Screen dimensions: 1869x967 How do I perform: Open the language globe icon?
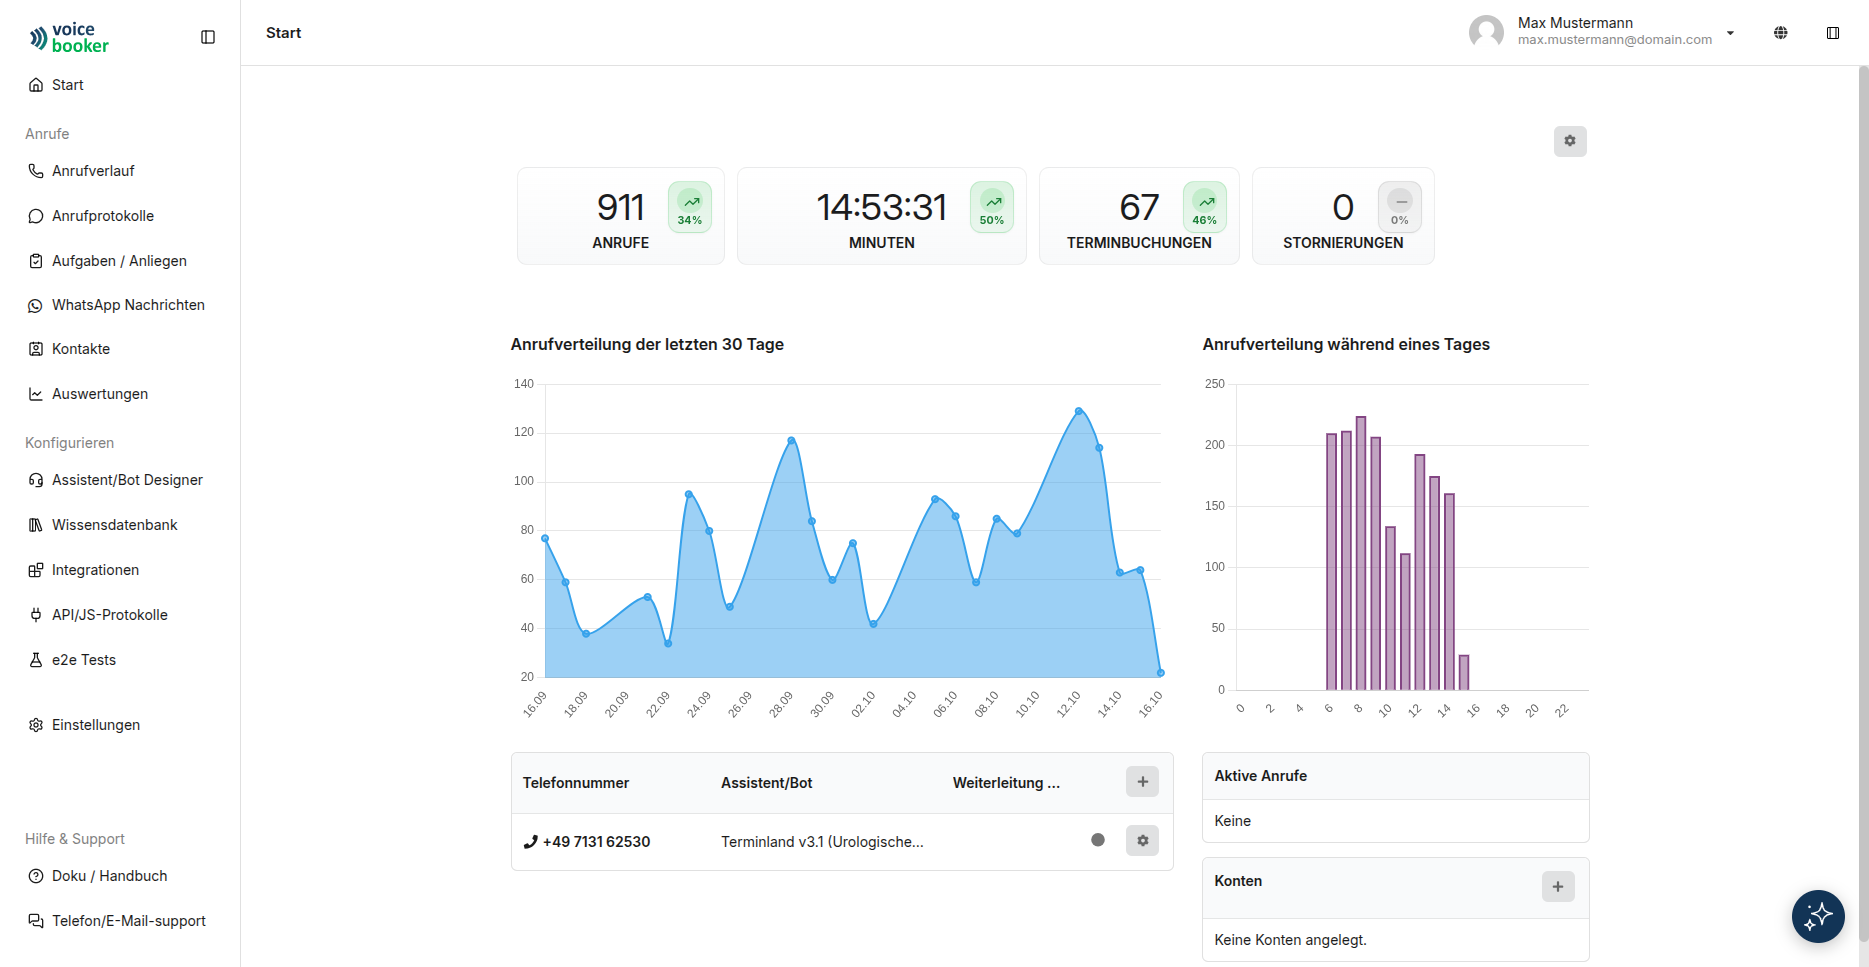pyautogui.click(x=1781, y=33)
